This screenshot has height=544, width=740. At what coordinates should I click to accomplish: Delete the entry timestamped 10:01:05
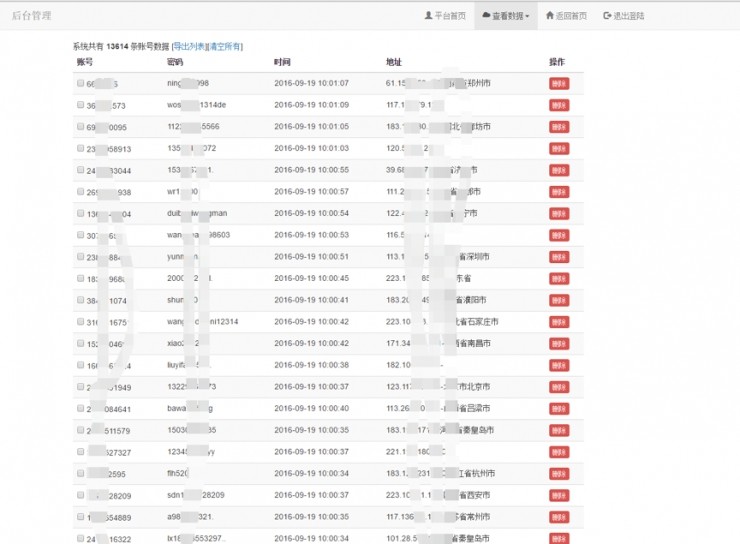point(558,127)
